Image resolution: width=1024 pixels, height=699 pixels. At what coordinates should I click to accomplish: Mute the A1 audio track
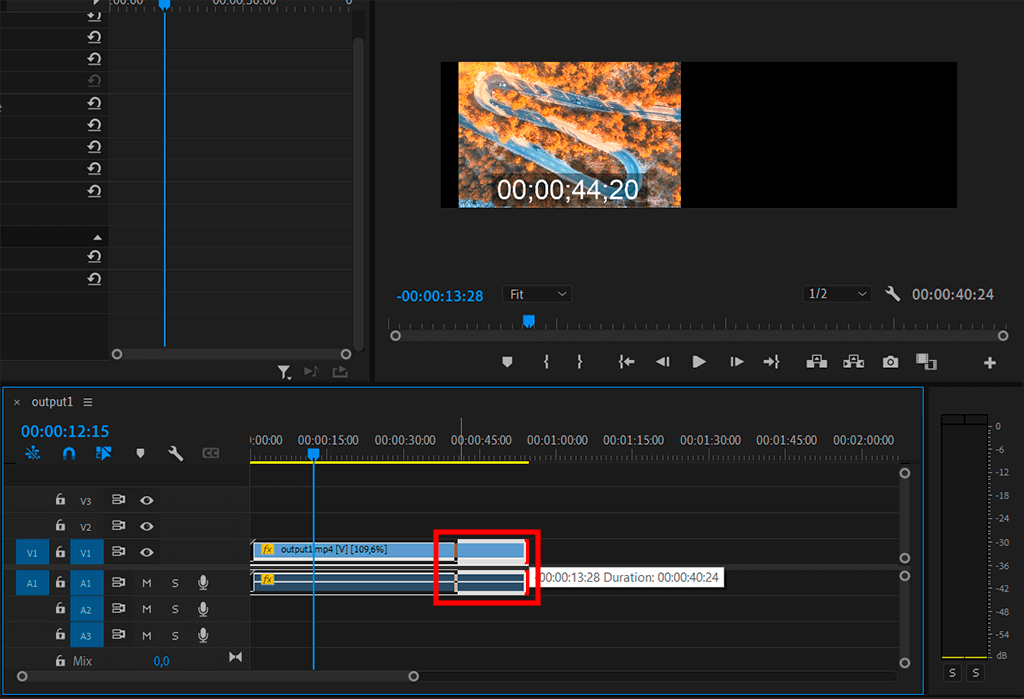click(147, 582)
